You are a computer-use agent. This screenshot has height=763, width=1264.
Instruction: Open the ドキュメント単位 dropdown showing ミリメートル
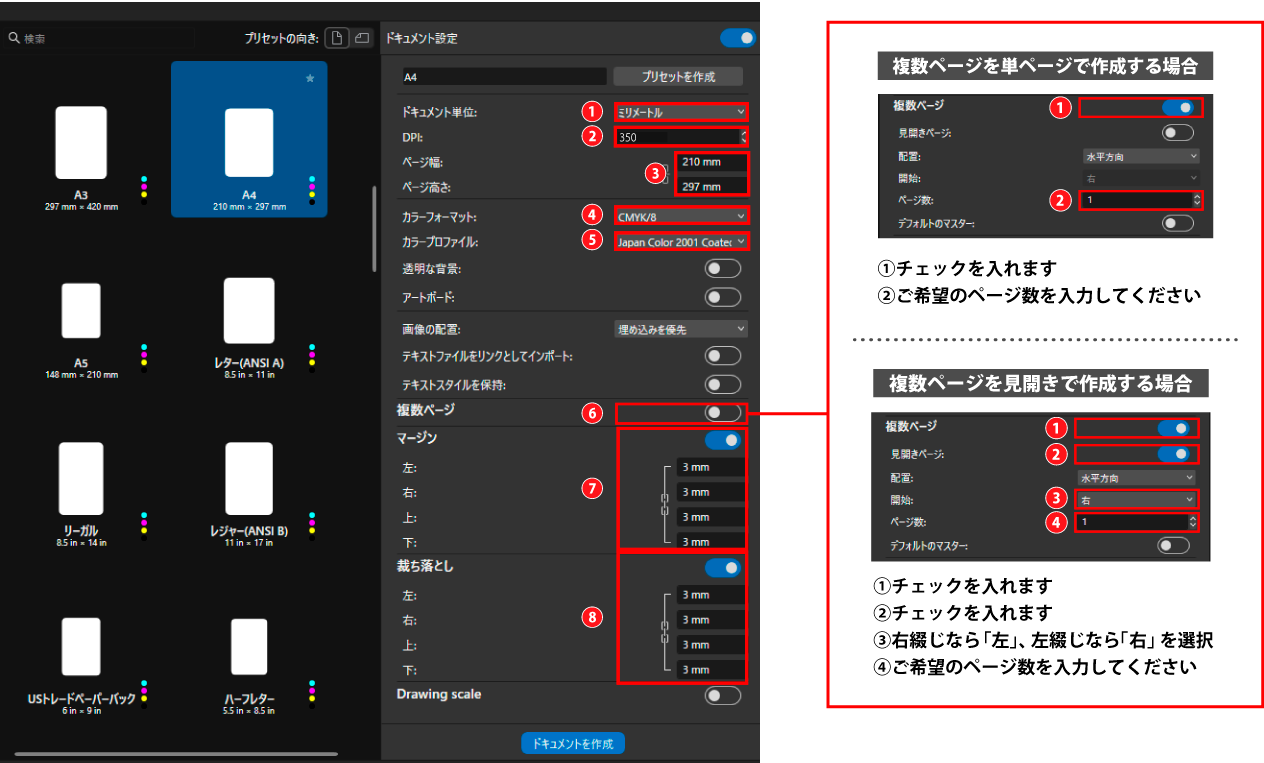[680, 112]
